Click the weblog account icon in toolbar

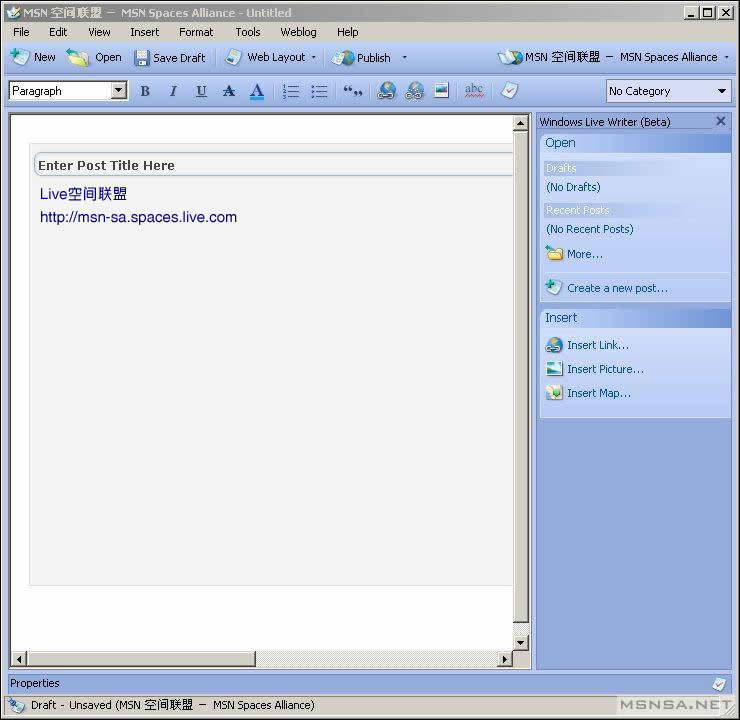[510, 57]
